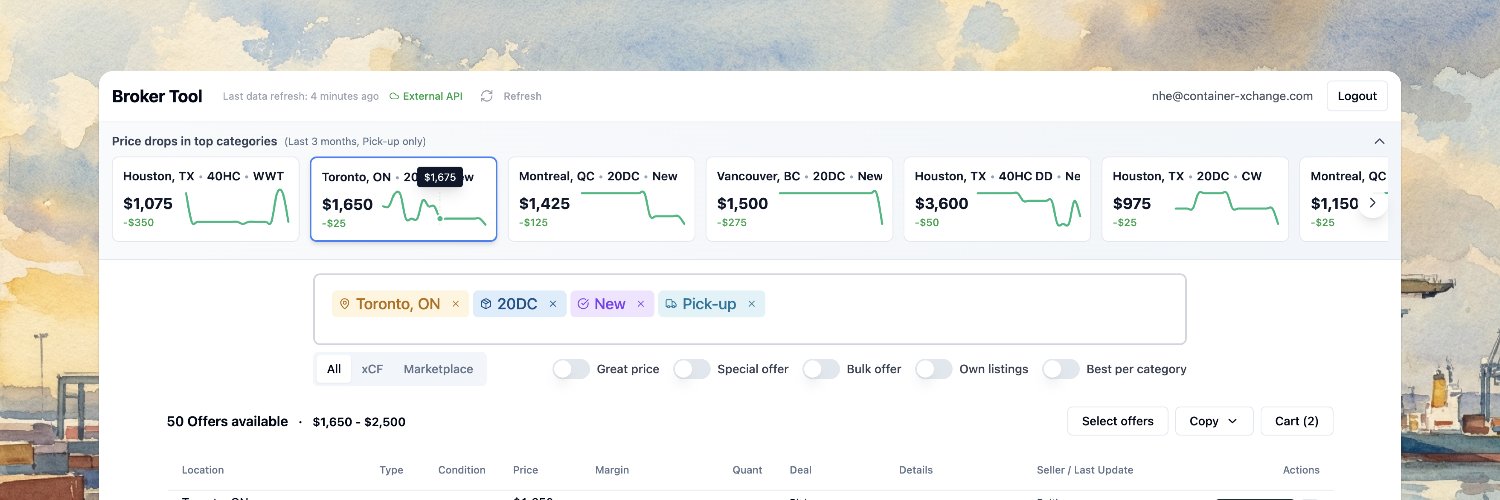Open the Houston, TX 40HC DD card
The width and height of the screenshot is (1500, 500).
click(x=997, y=199)
